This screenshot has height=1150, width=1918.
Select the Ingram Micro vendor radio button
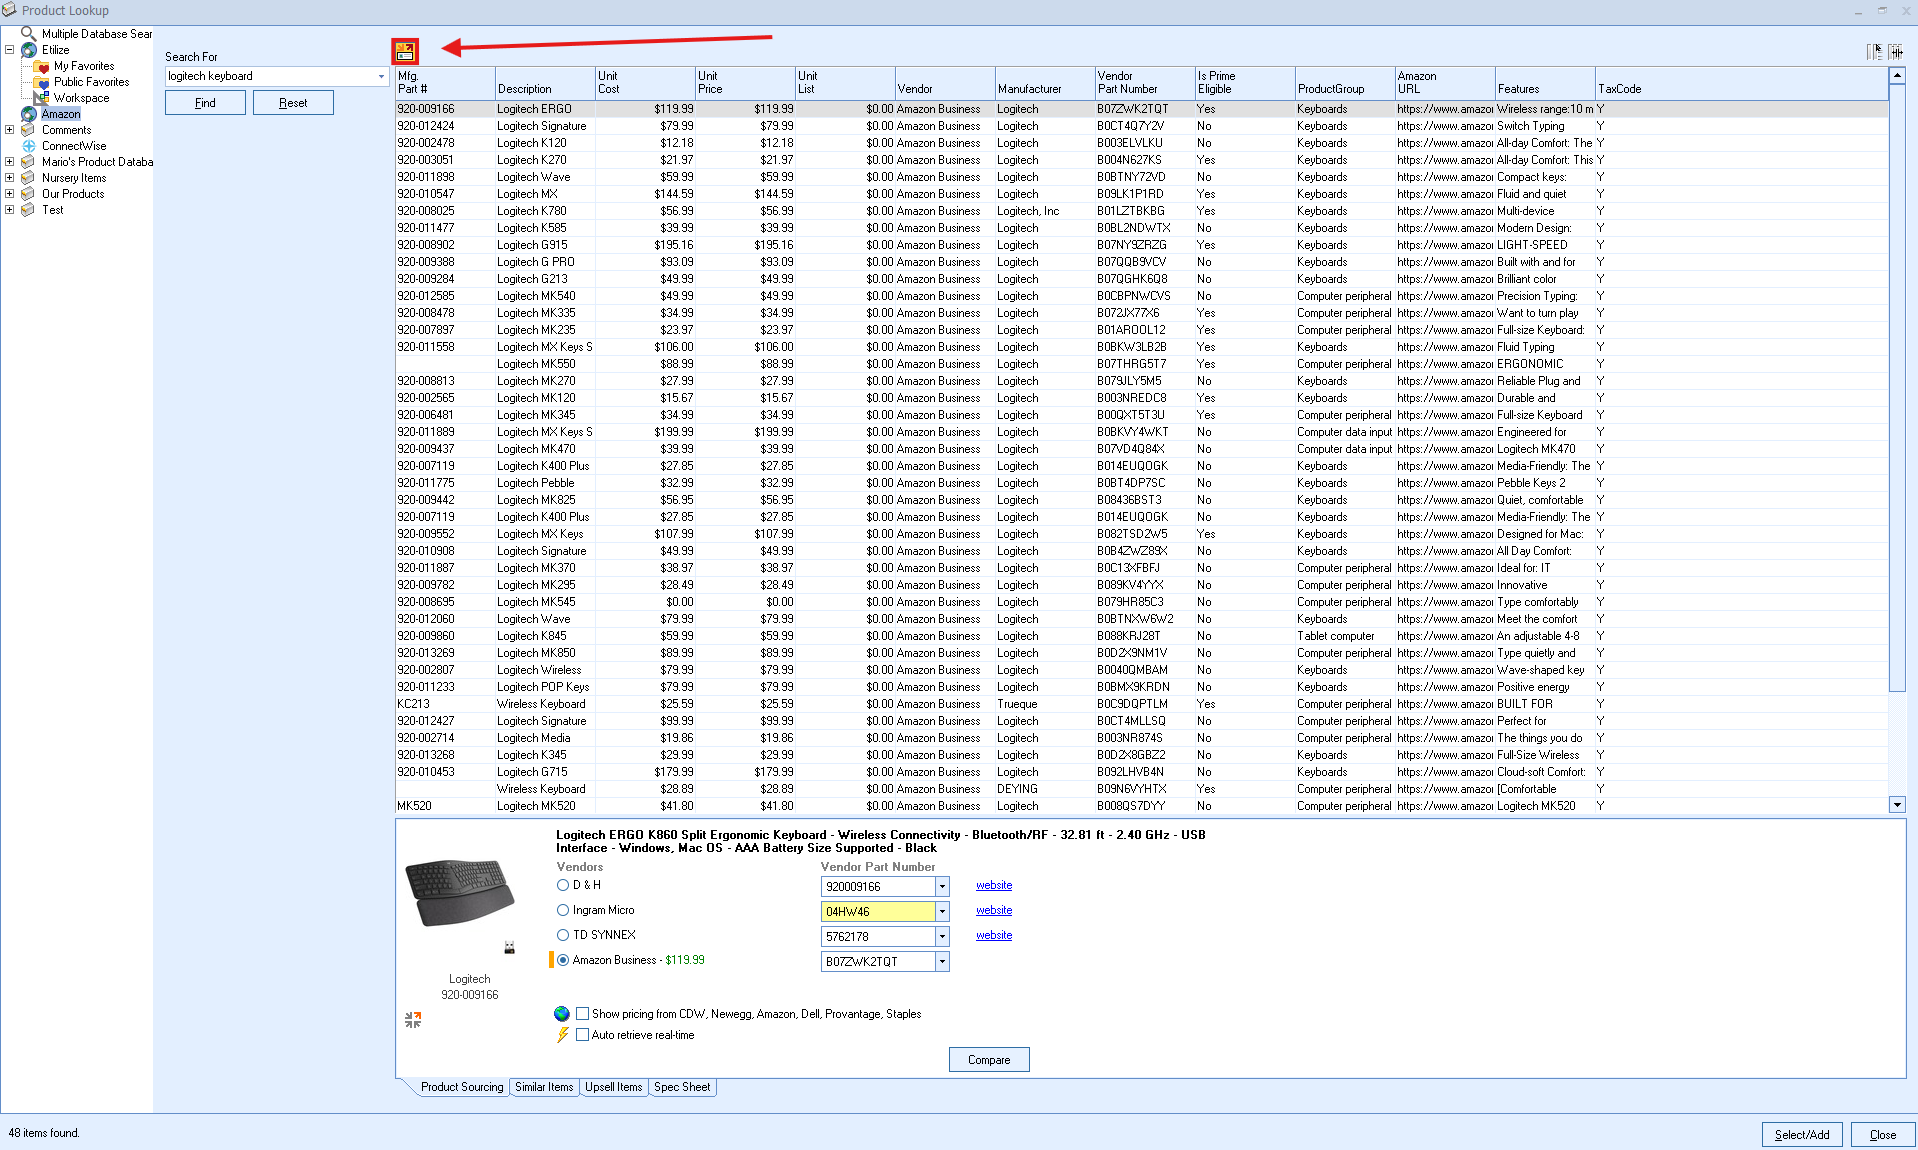pos(563,910)
